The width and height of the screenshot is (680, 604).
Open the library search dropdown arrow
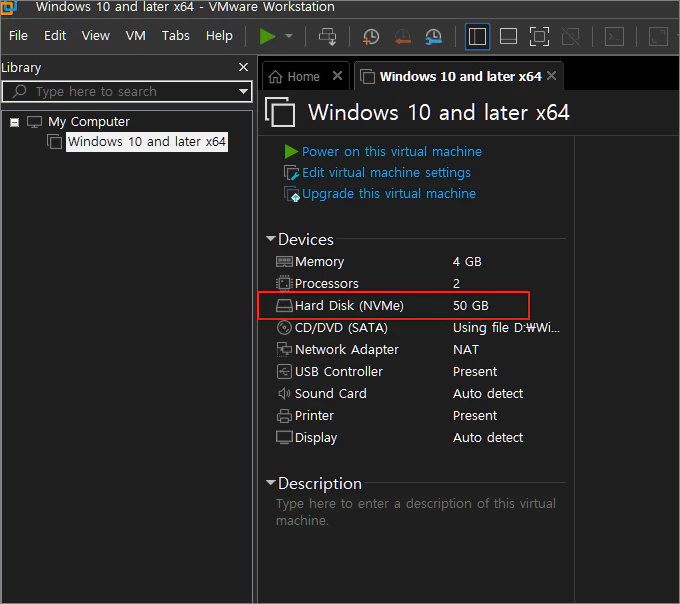tap(243, 91)
